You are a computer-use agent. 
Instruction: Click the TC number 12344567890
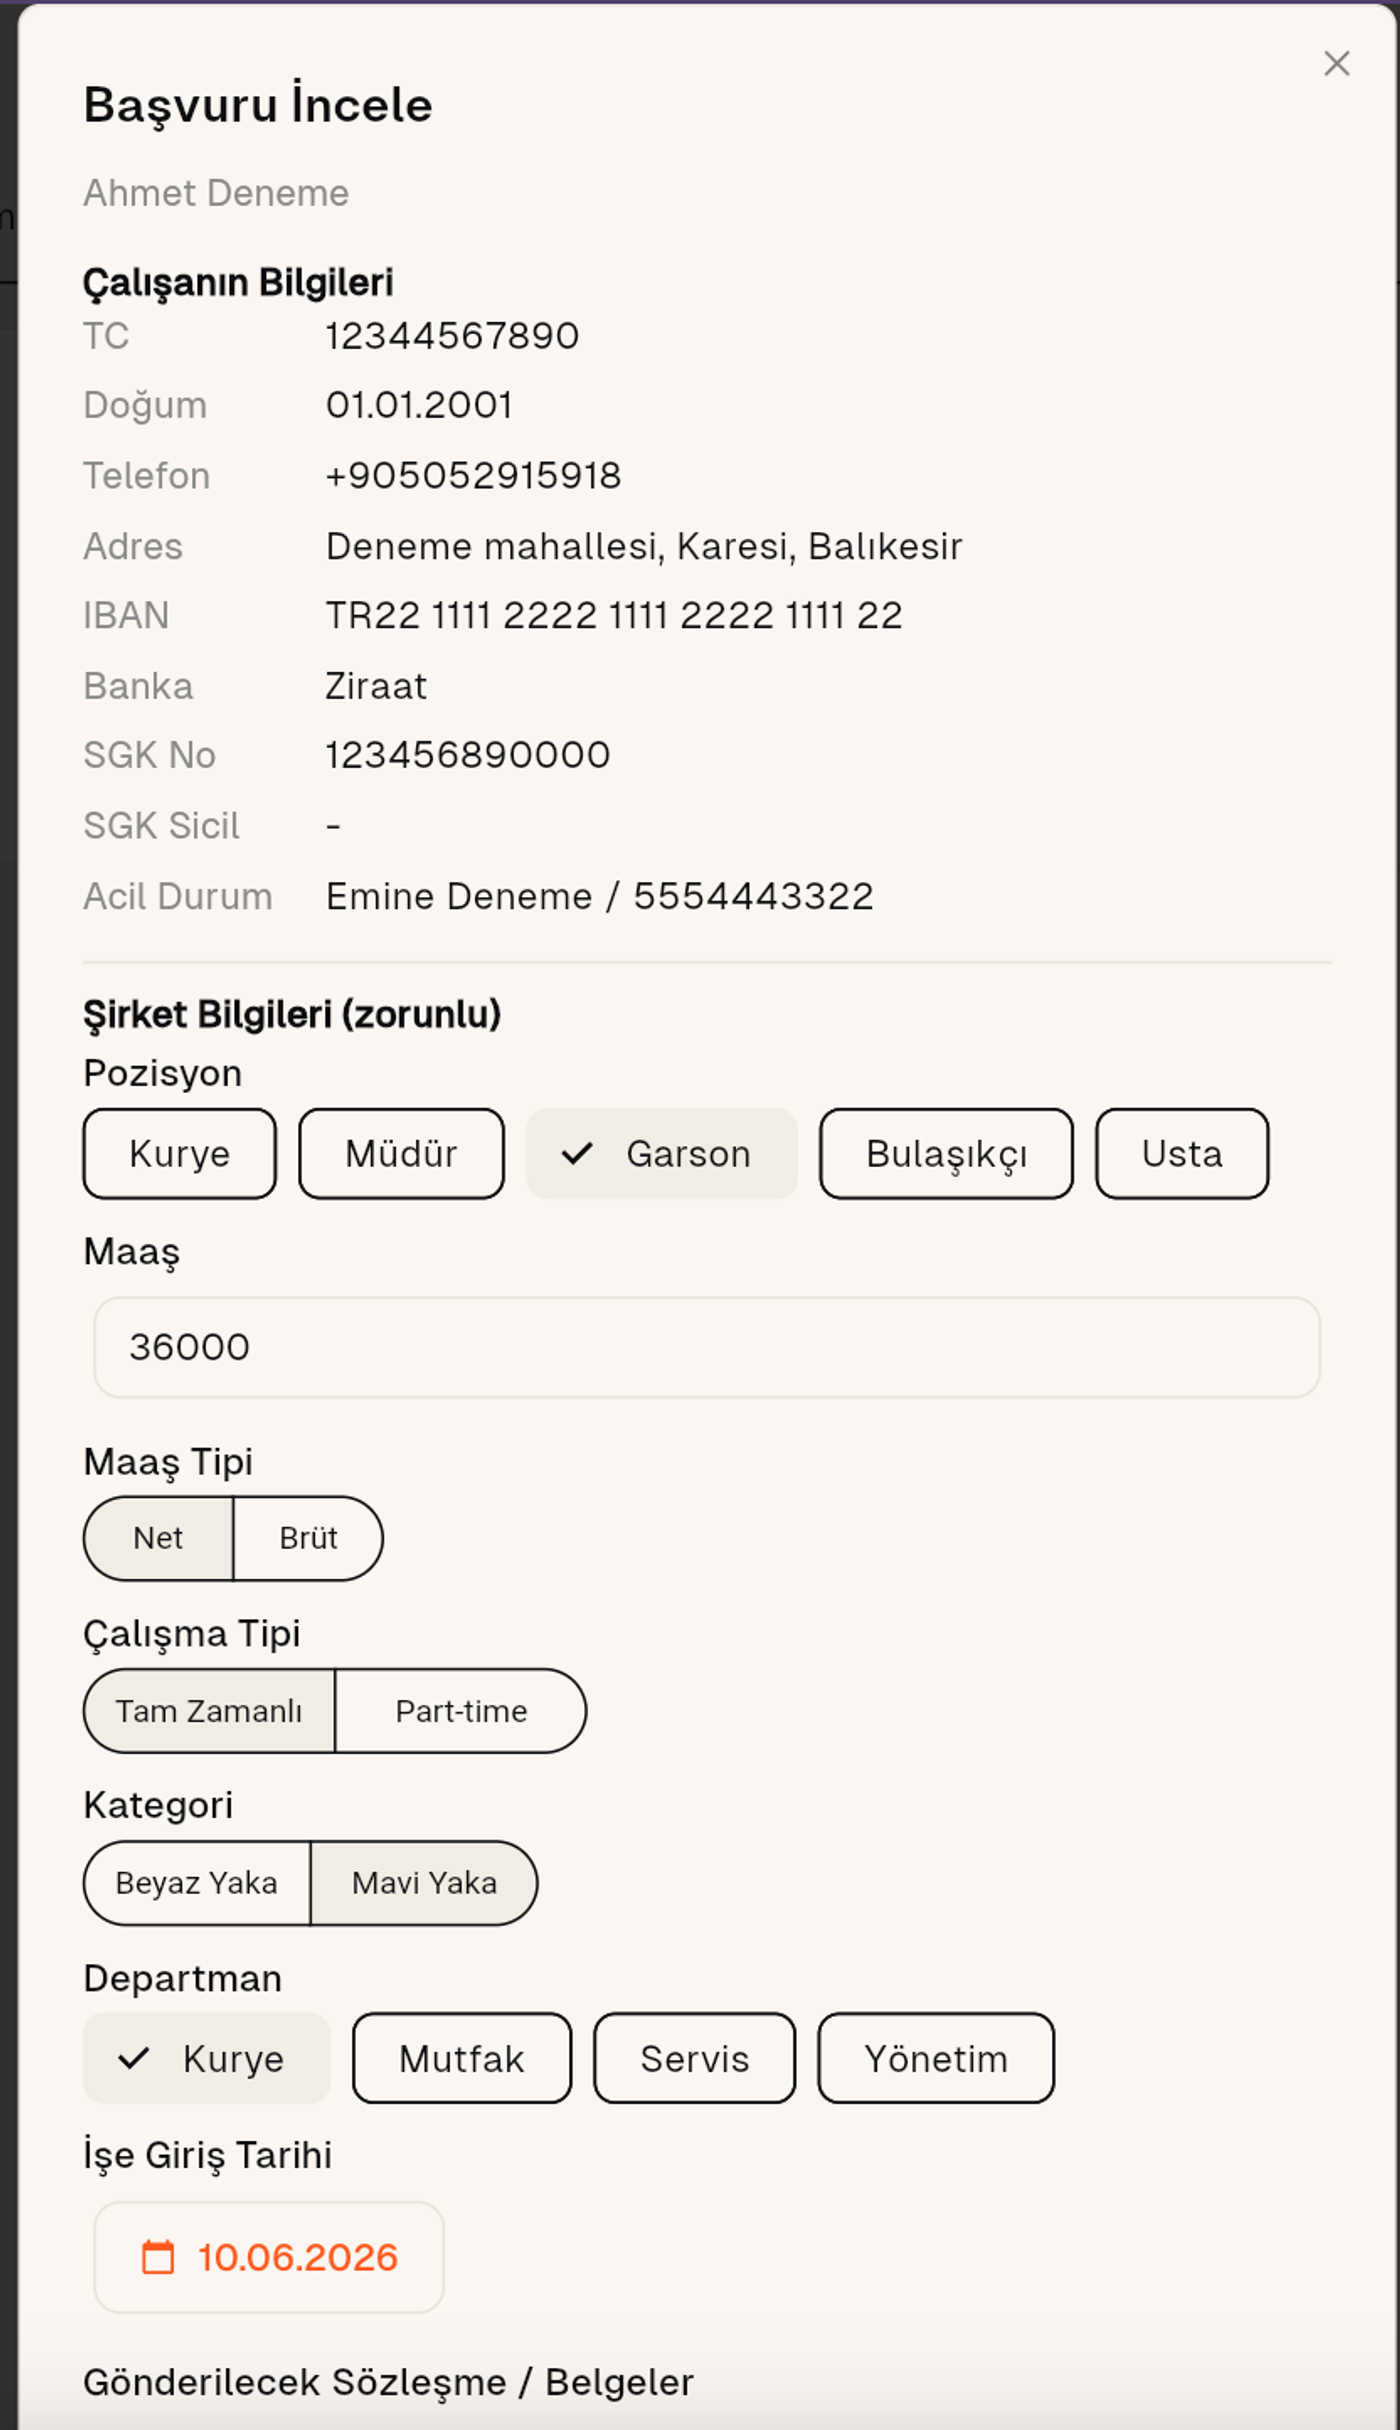(x=452, y=336)
